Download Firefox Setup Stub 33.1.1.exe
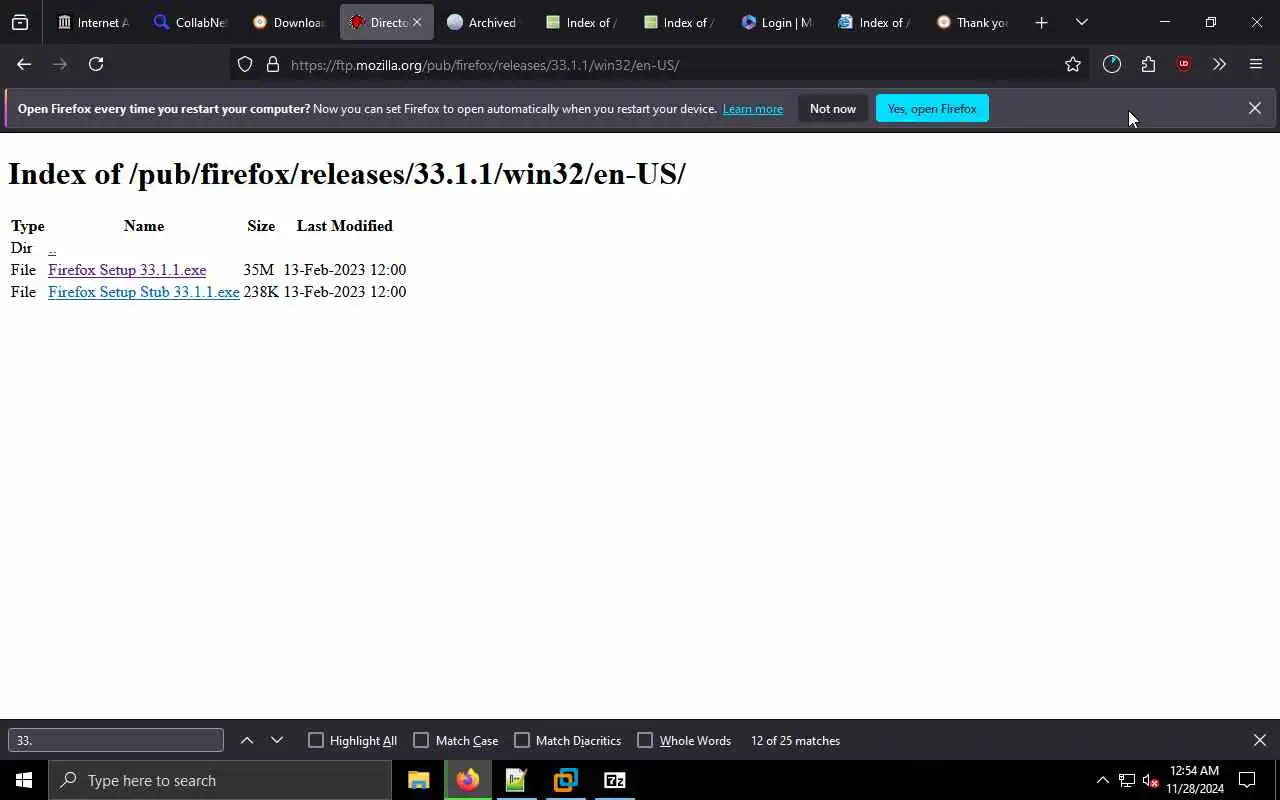 (144, 292)
